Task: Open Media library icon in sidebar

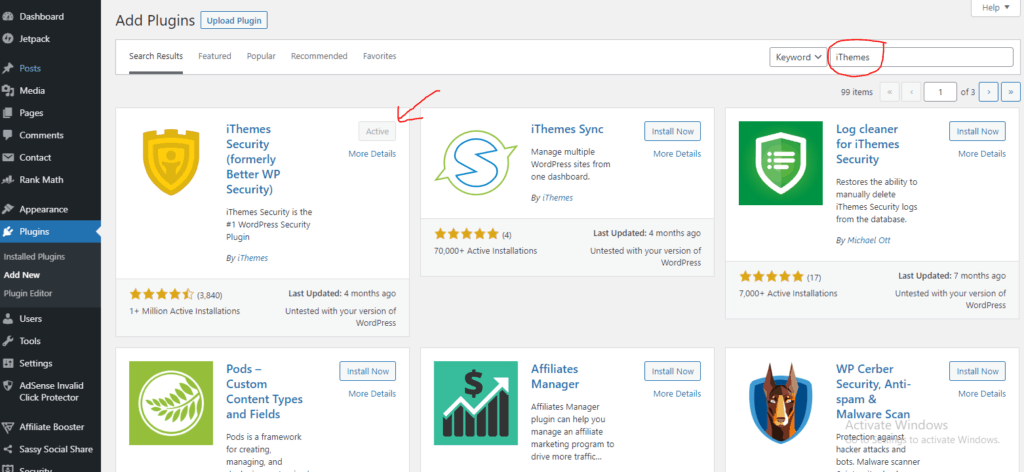Action: [8, 91]
